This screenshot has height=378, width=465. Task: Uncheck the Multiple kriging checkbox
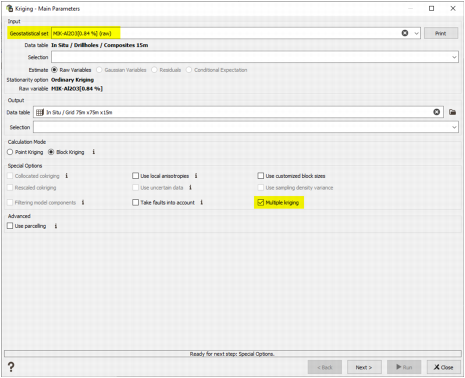261,202
